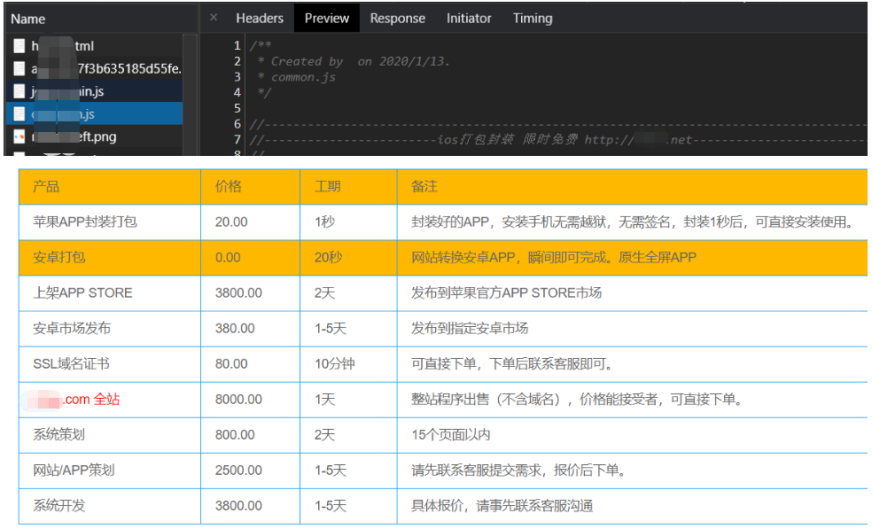Viewport: 873px width, 530px height.
Task: Click the file icon of 7f3b635185d55fe. request
Action: (x=19, y=68)
